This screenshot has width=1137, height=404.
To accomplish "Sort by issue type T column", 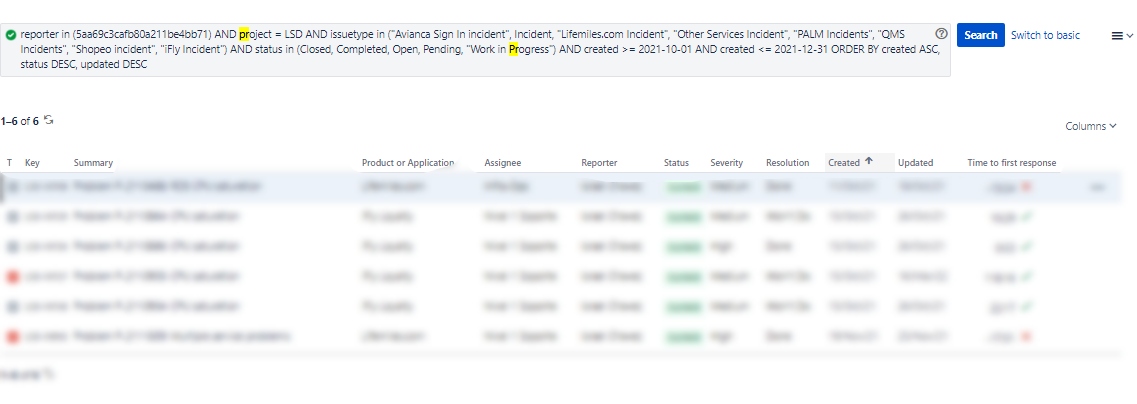I will coord(9,163).
